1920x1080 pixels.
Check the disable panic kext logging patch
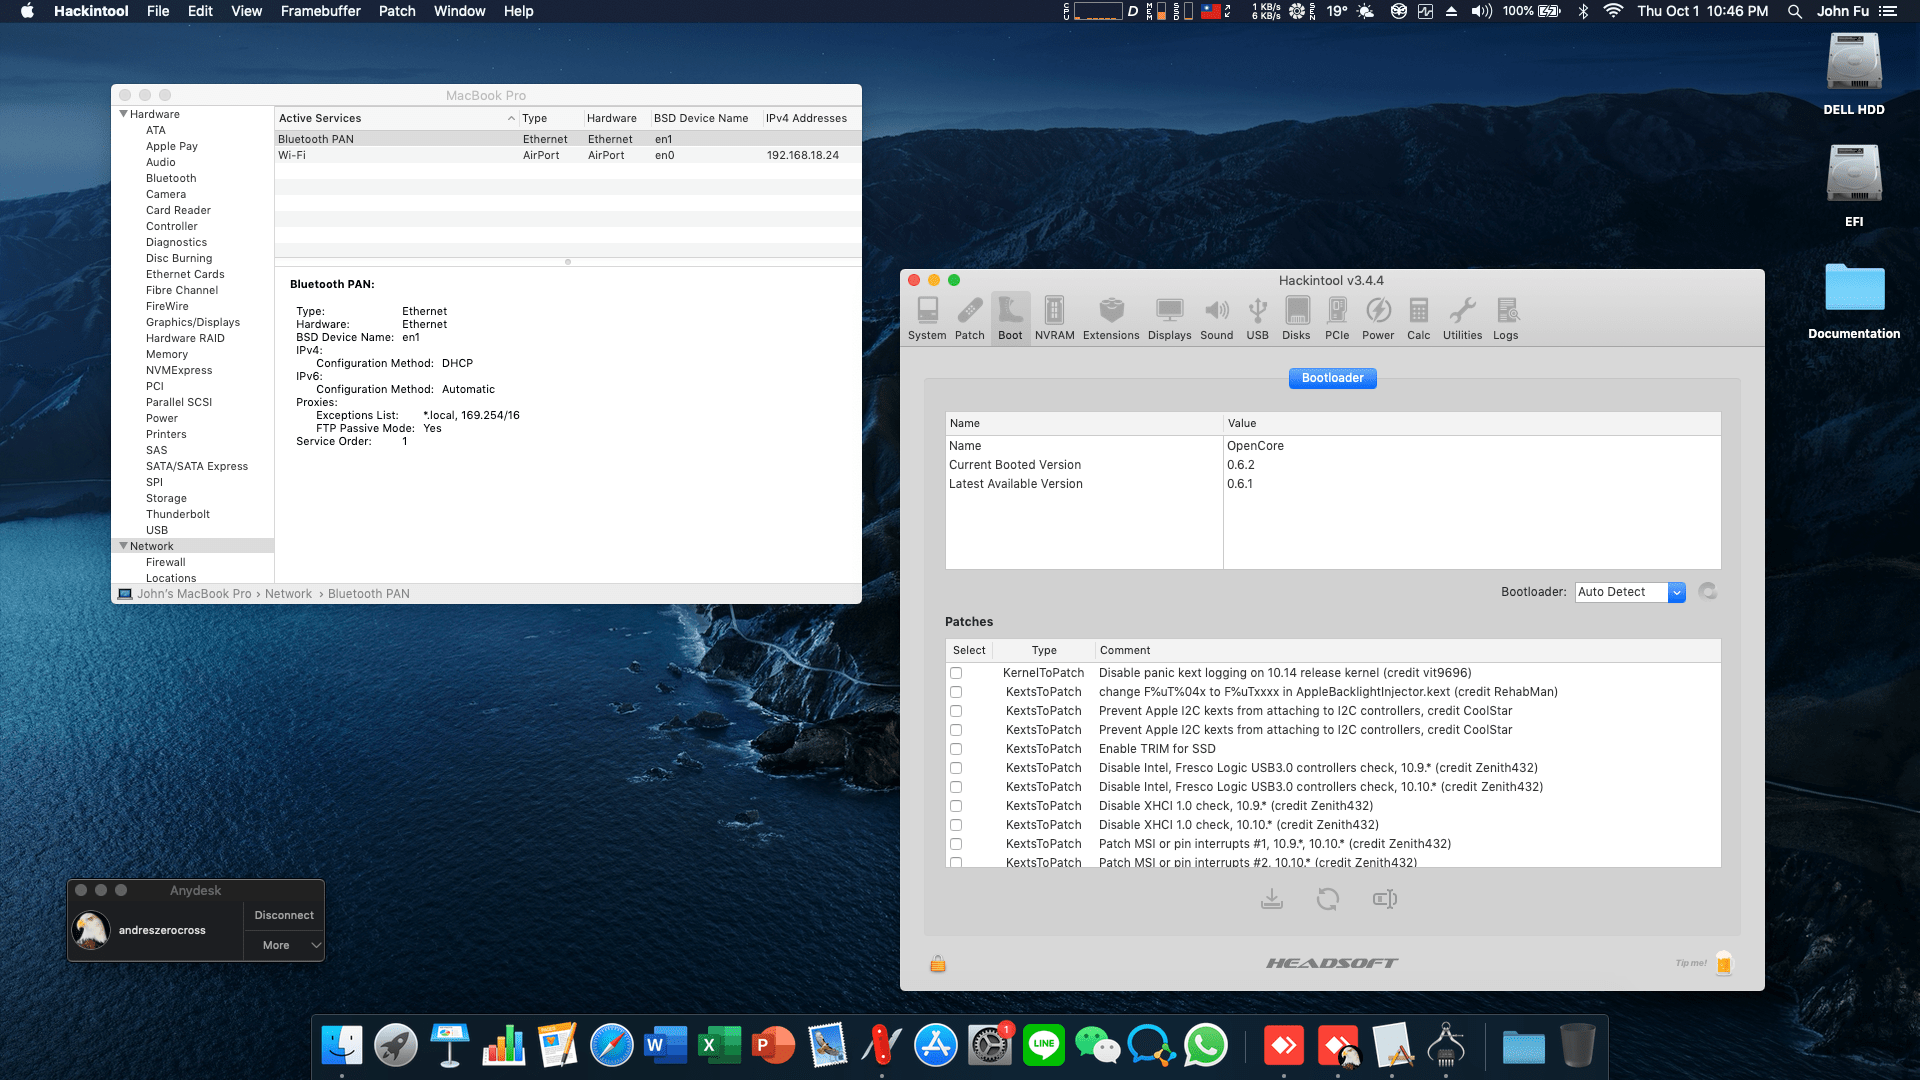click(x=957, y=673)
